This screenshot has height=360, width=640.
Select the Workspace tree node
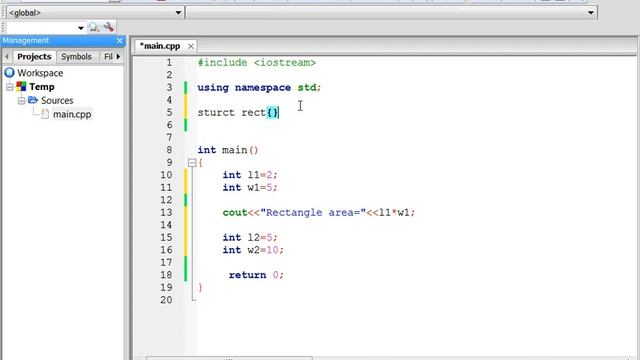coord(40,73)
